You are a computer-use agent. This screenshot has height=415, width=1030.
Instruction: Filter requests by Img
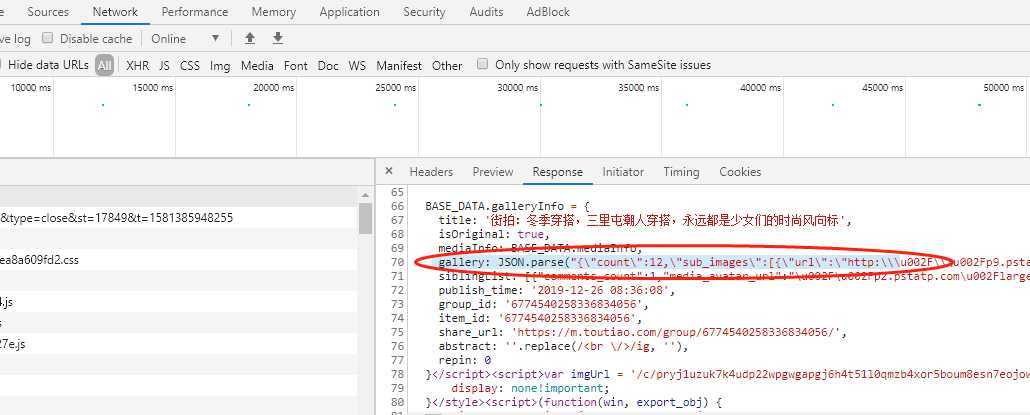tap(220, 65)
